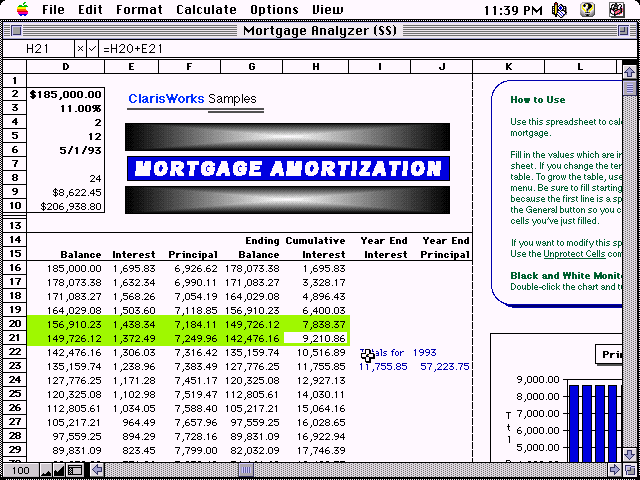The image size is (640, 480).
Task: Open the zoom percentage 100 popup
Action: pos(18,470)
